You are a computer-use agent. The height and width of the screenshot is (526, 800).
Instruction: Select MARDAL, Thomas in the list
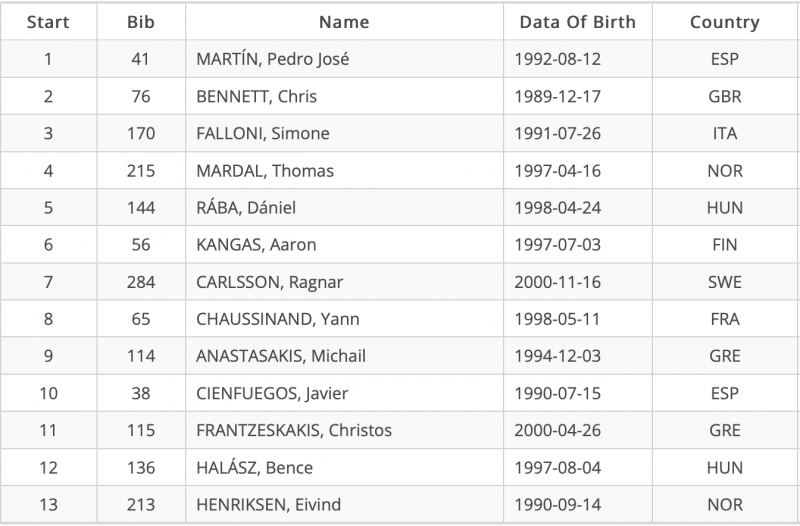tap(265, 171)
